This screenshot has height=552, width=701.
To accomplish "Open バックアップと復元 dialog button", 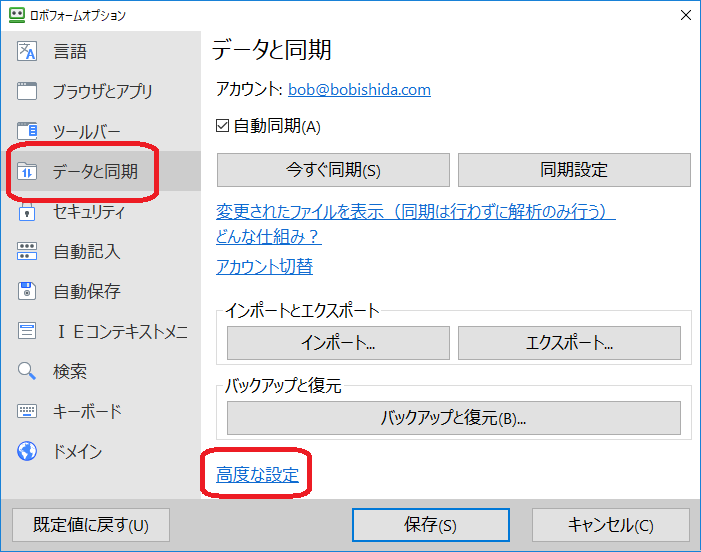I will pyautogui.click(x=453, y=418).
